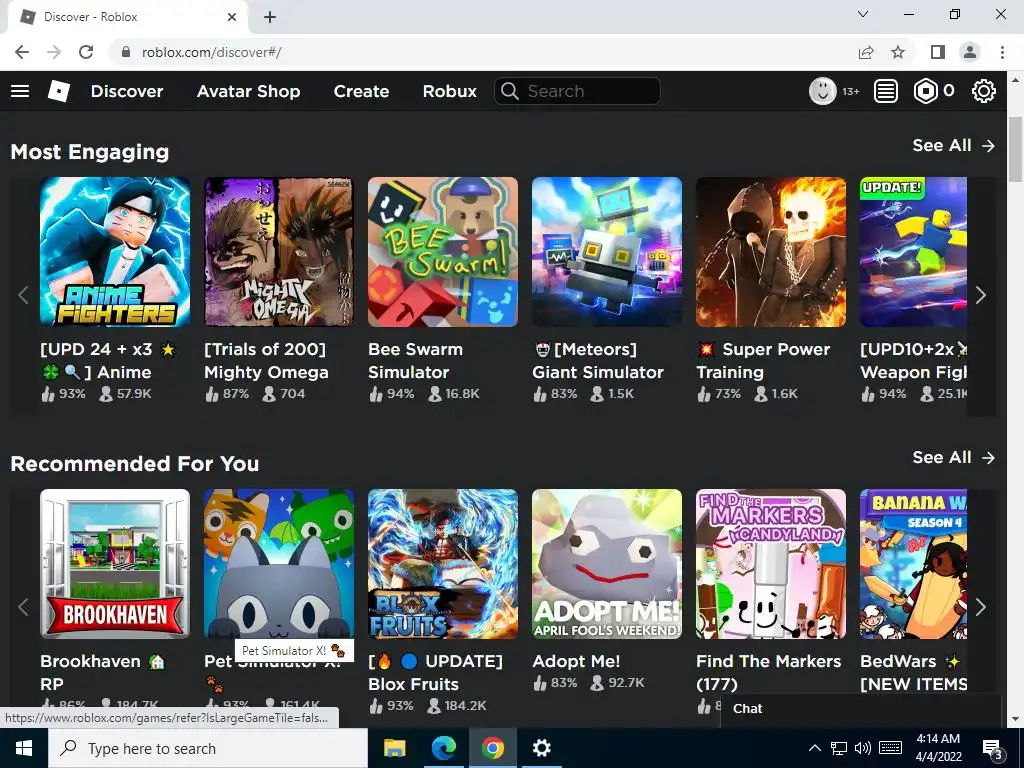Screen dimensions: 1024x768
Task: Open the Find The Markers thumbnail
Action: pos(771,564)
